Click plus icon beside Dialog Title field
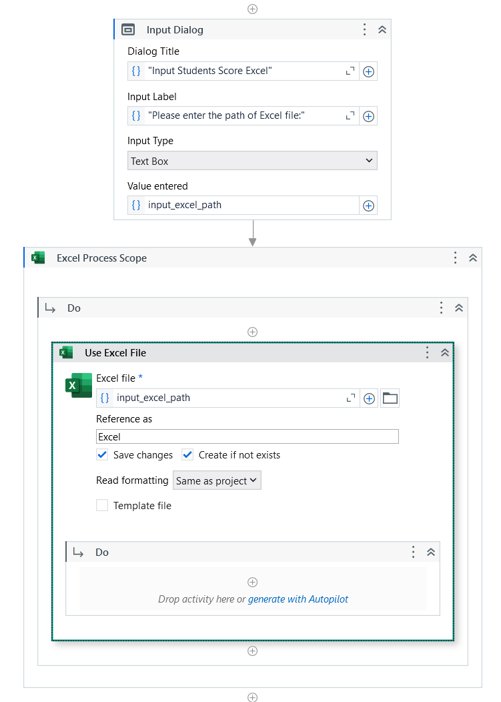Viewport: 501px width, 702px height. 368,72
